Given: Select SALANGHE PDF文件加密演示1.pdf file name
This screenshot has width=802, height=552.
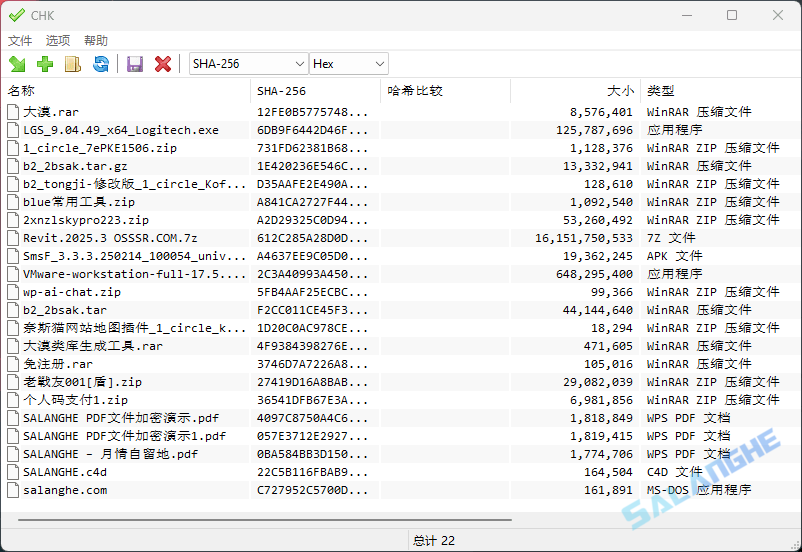Looking at the screenshot, I should coord(124,436).
